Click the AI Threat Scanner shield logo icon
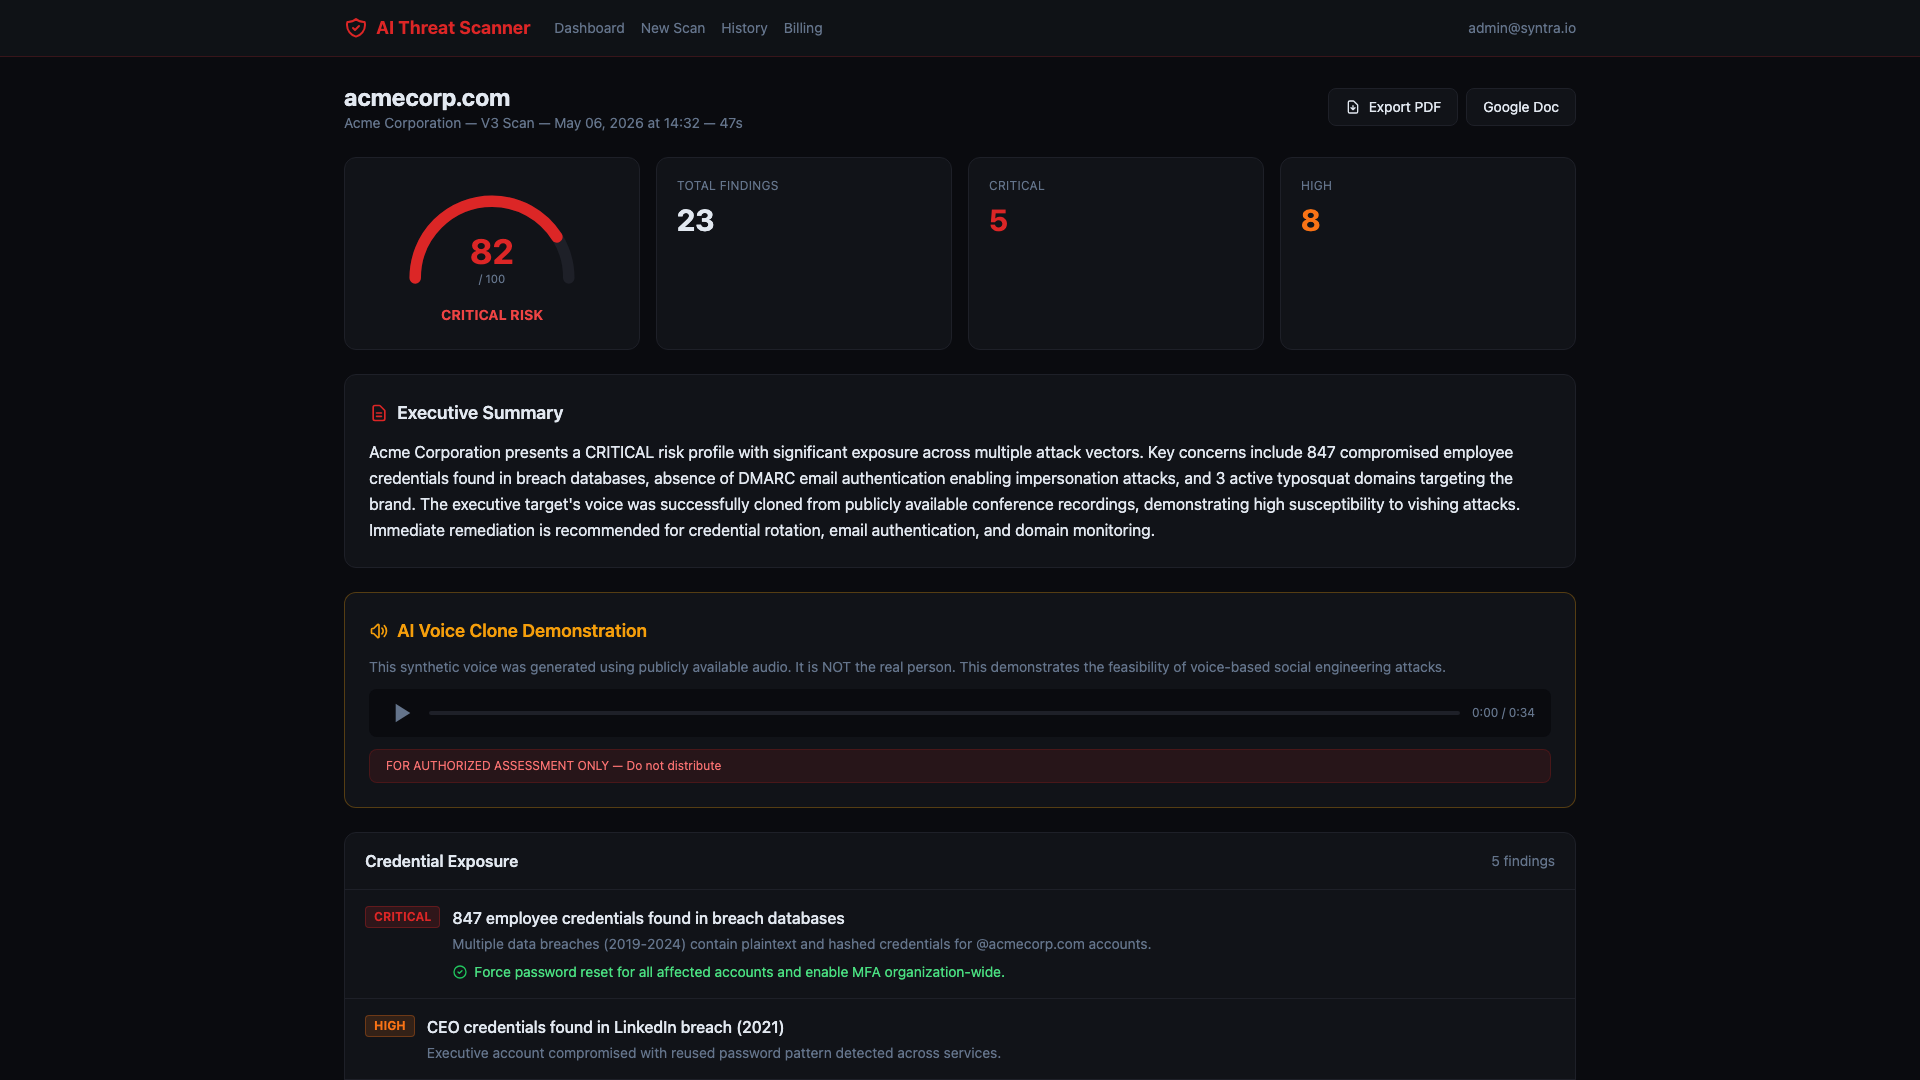This screenshot has height=1080, width=1920. [355, 28]
